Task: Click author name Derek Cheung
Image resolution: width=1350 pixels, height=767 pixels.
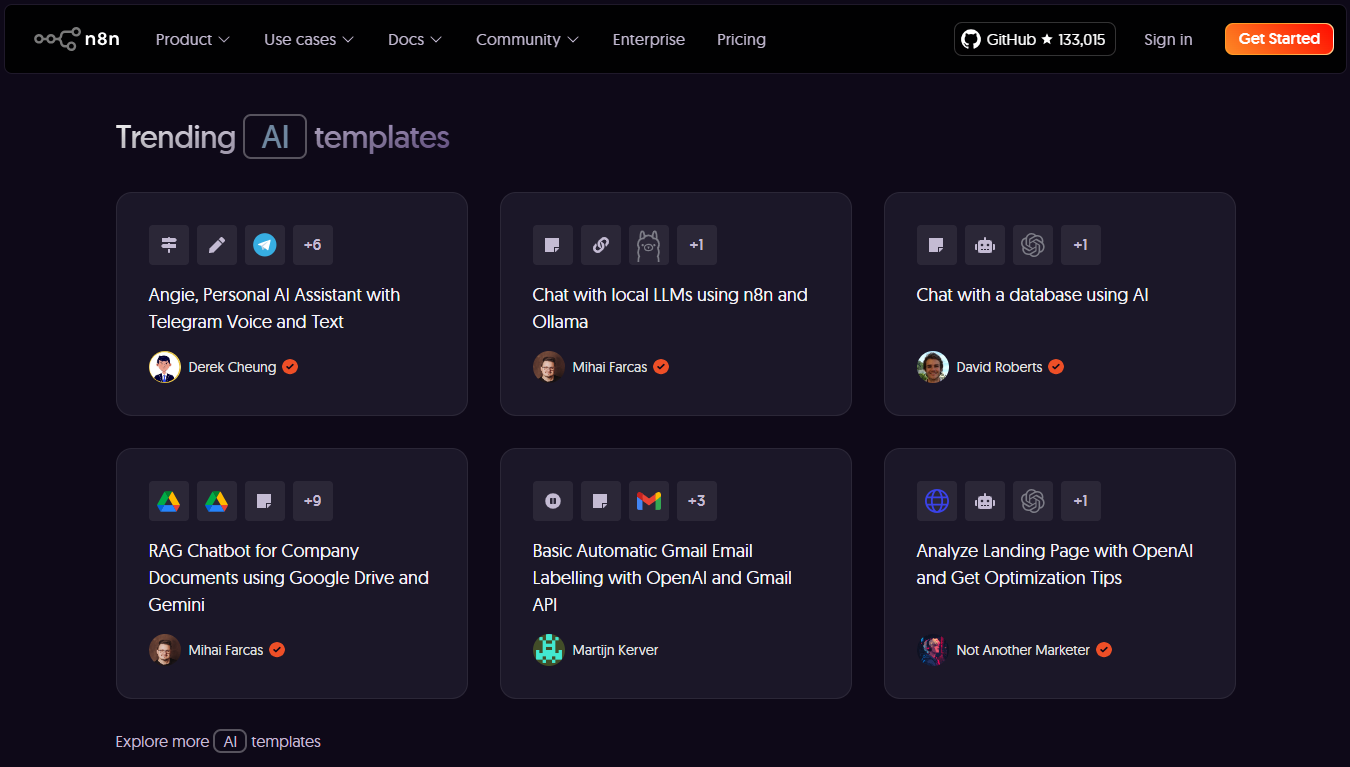Action: (232, 367)
